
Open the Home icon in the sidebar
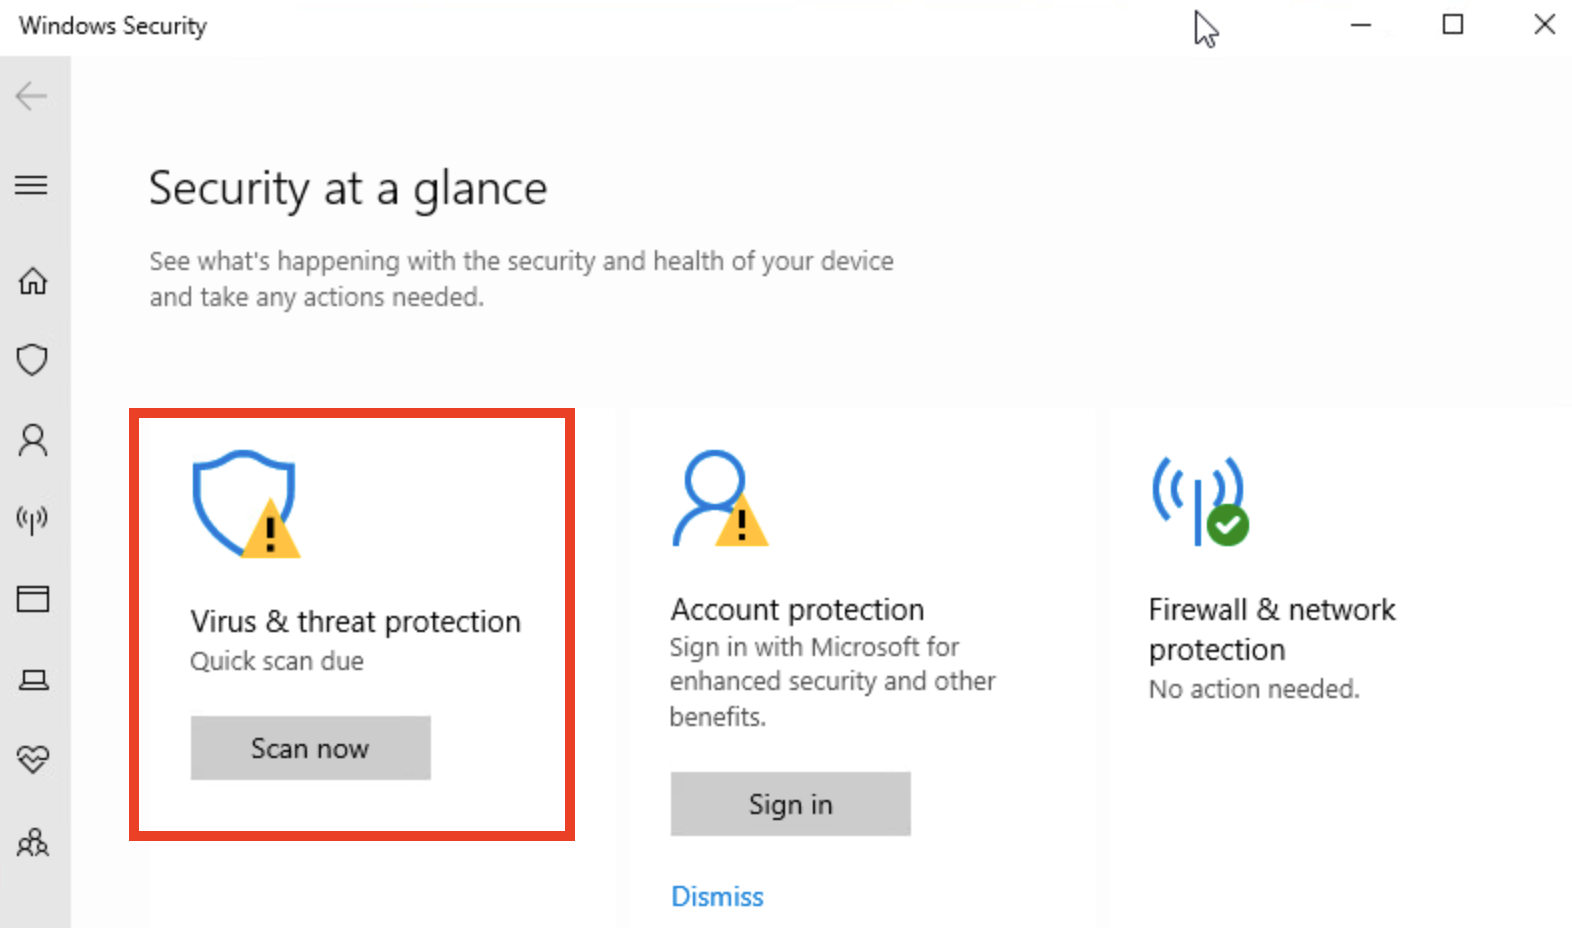[33, 281]
